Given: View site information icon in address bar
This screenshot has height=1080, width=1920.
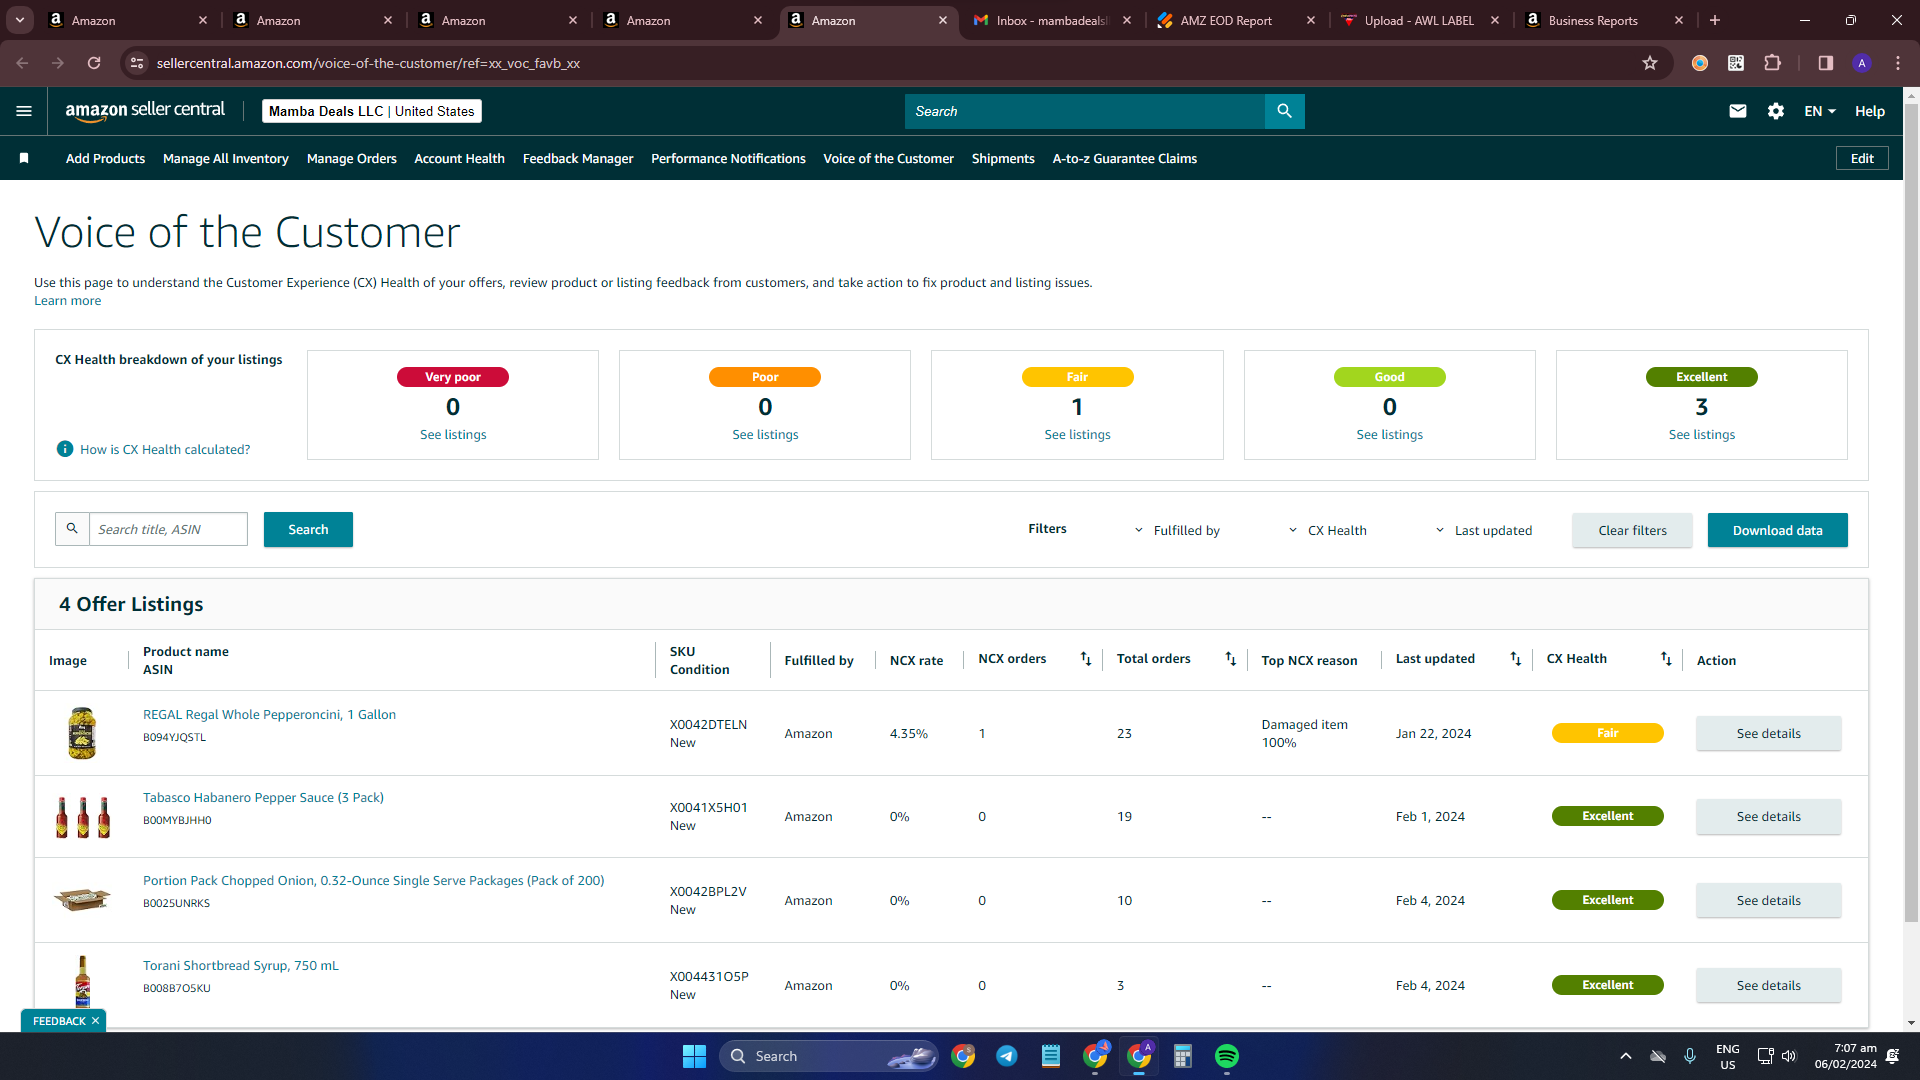Looking at the screenshot, I should click(137, 63).
